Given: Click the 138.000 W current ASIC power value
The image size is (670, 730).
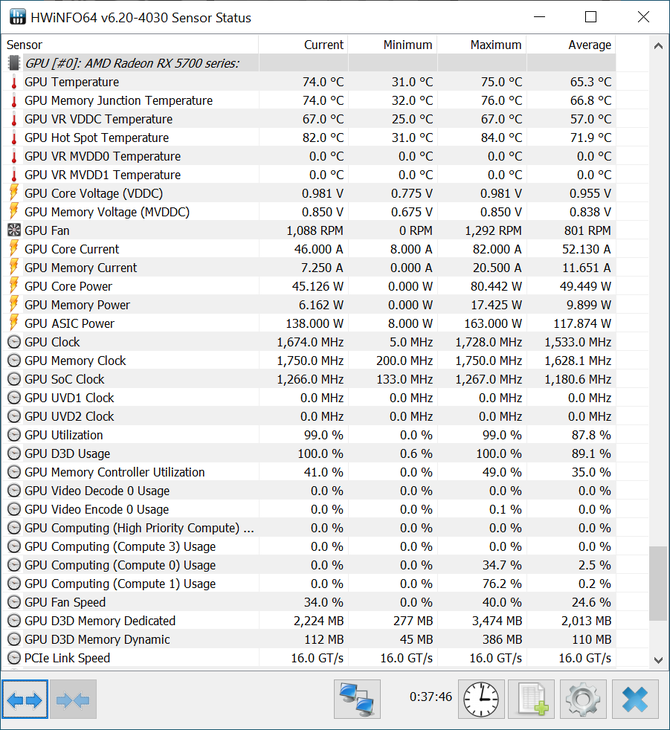Looking at the screenshot, I should pos(314,323).
